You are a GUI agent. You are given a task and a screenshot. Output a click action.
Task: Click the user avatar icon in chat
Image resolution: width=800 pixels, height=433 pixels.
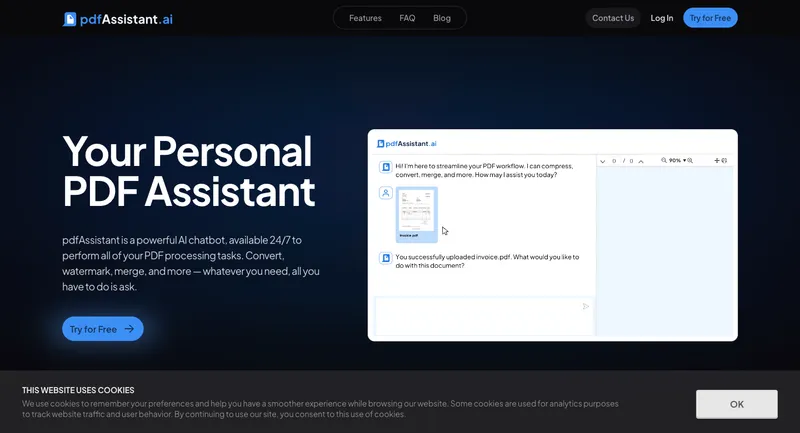pos(386,193)
